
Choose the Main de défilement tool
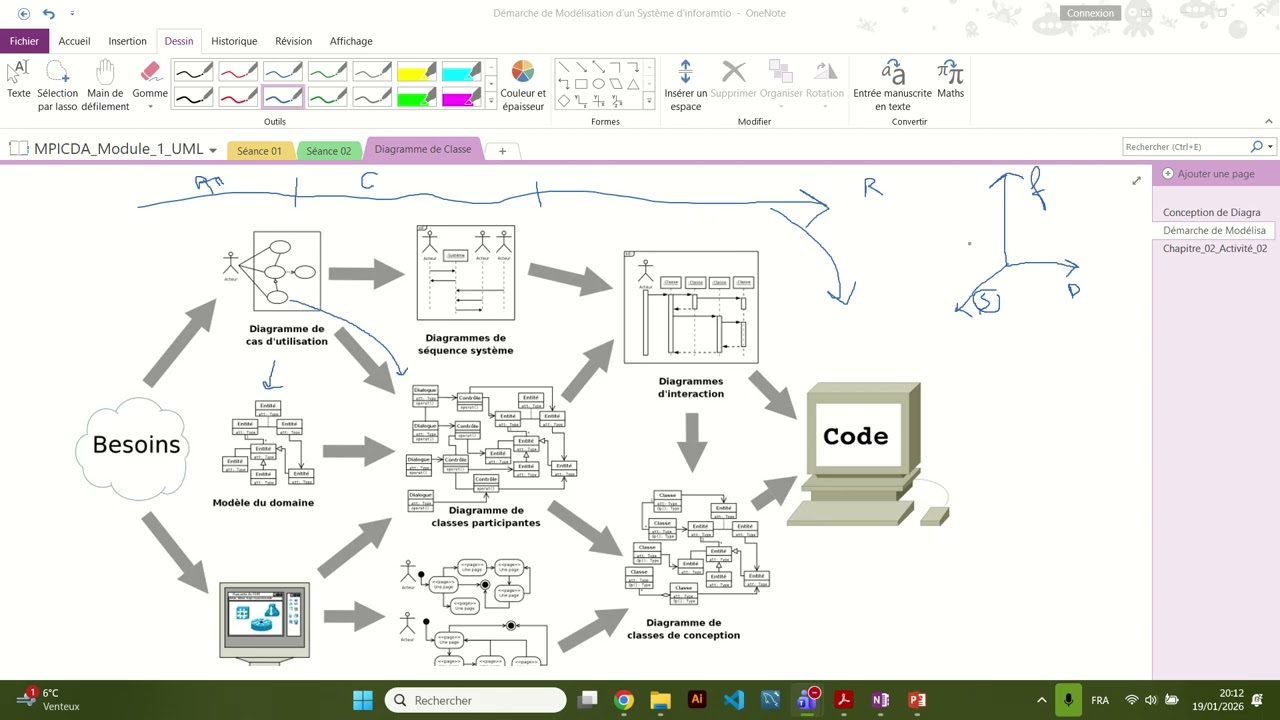pyautogui.click(x=105, y=86)
